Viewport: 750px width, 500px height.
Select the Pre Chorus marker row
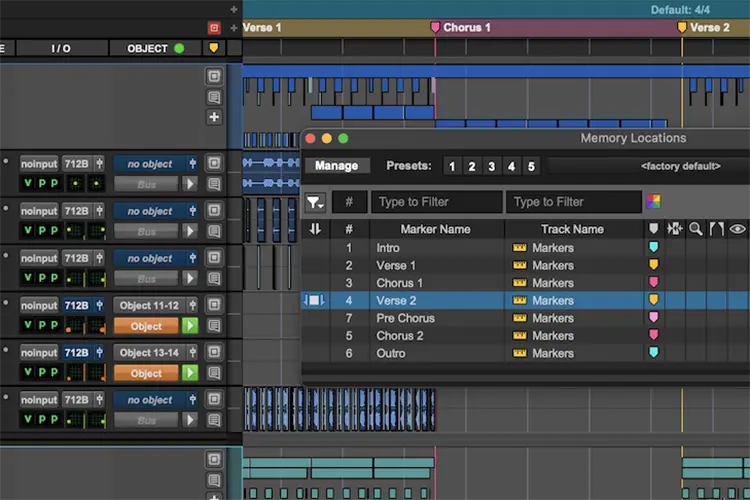[525, 318]
